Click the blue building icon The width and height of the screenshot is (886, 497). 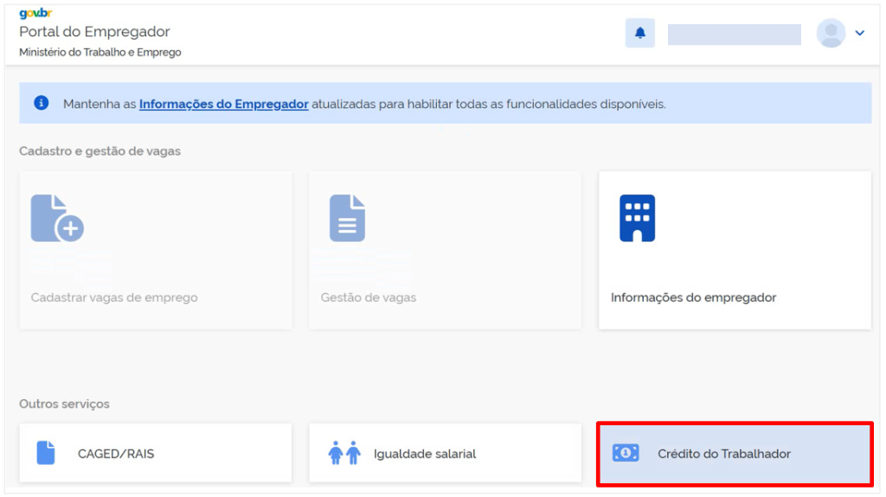point(637,218)
